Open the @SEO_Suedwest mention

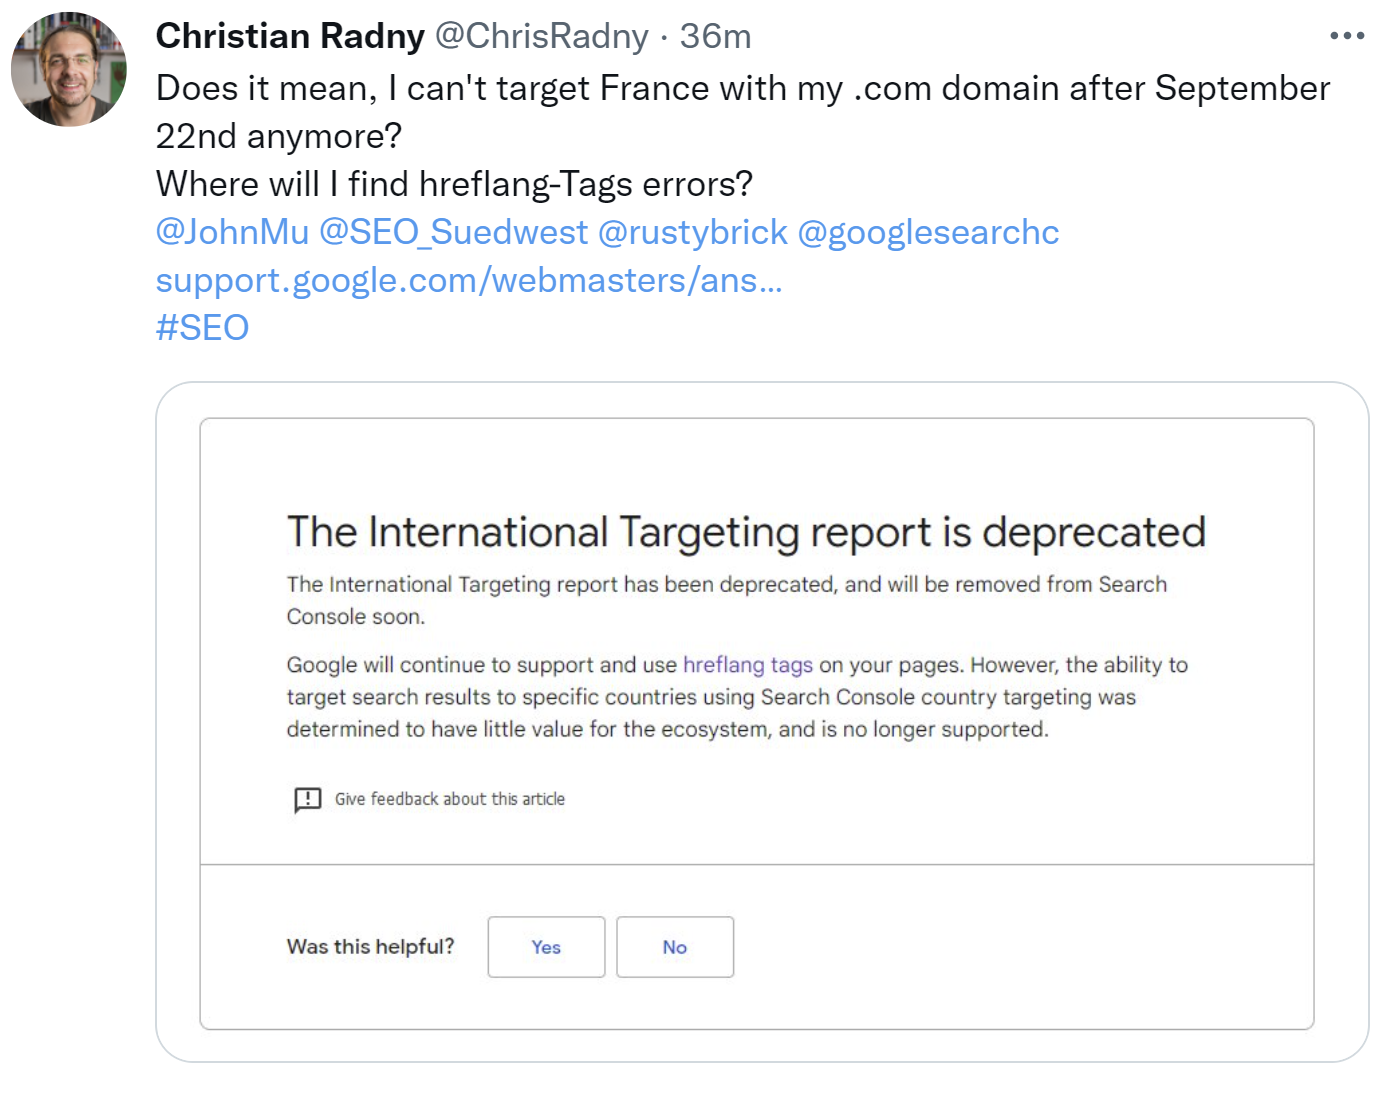[453, 231]
